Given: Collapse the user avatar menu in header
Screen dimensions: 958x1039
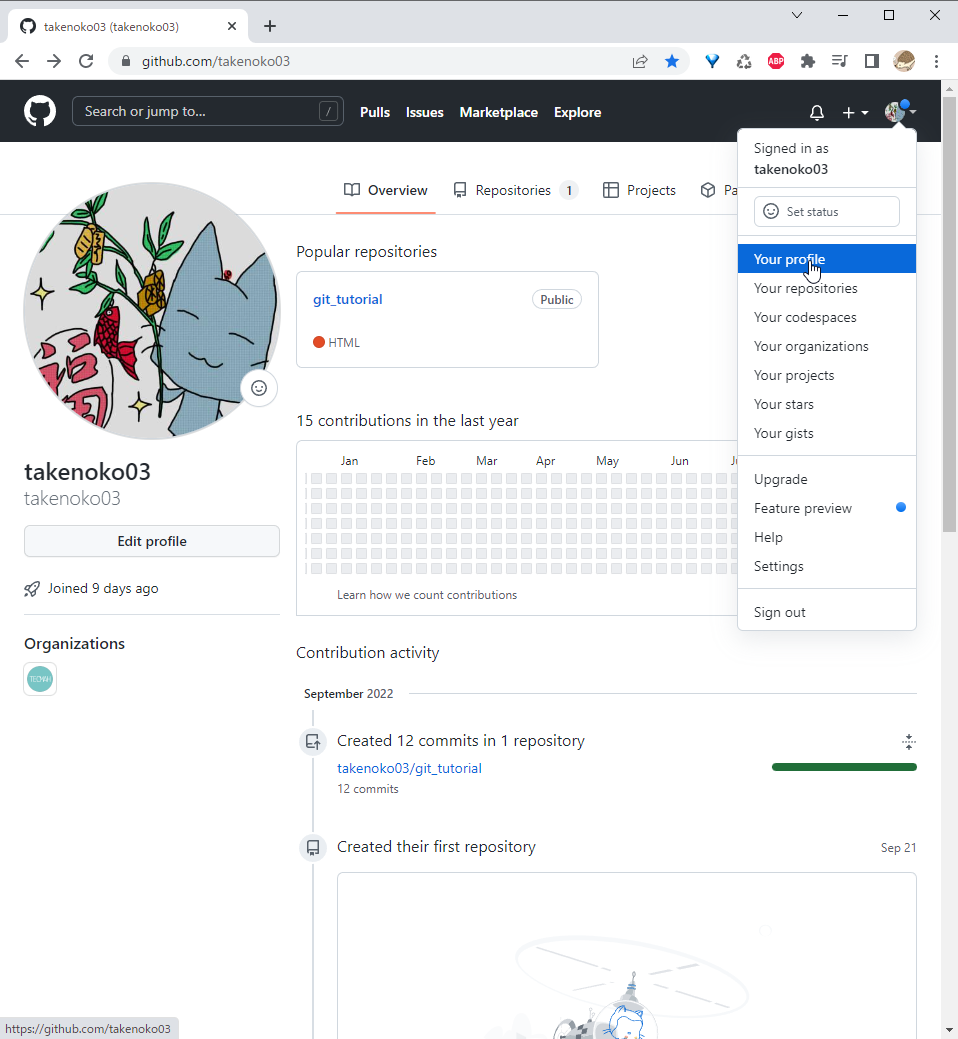Looking at the screenshot, I should tap(900, 111).
